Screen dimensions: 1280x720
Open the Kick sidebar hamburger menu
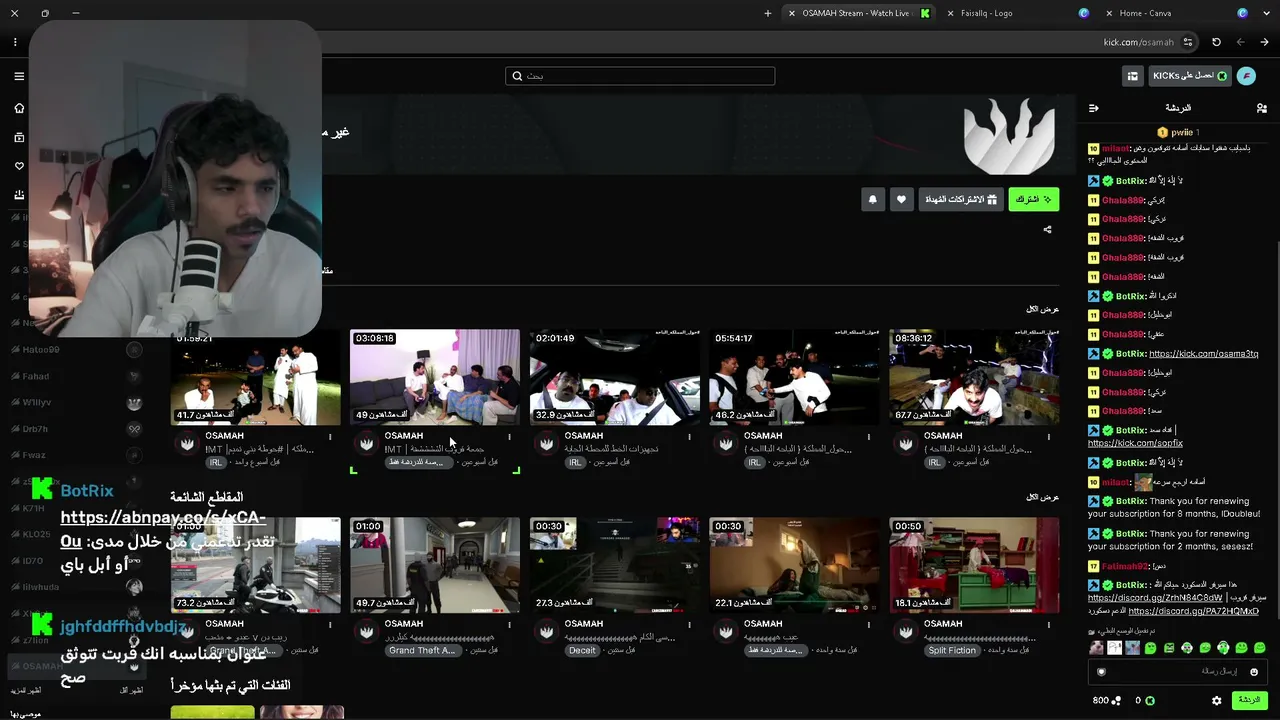click(19, 76)
